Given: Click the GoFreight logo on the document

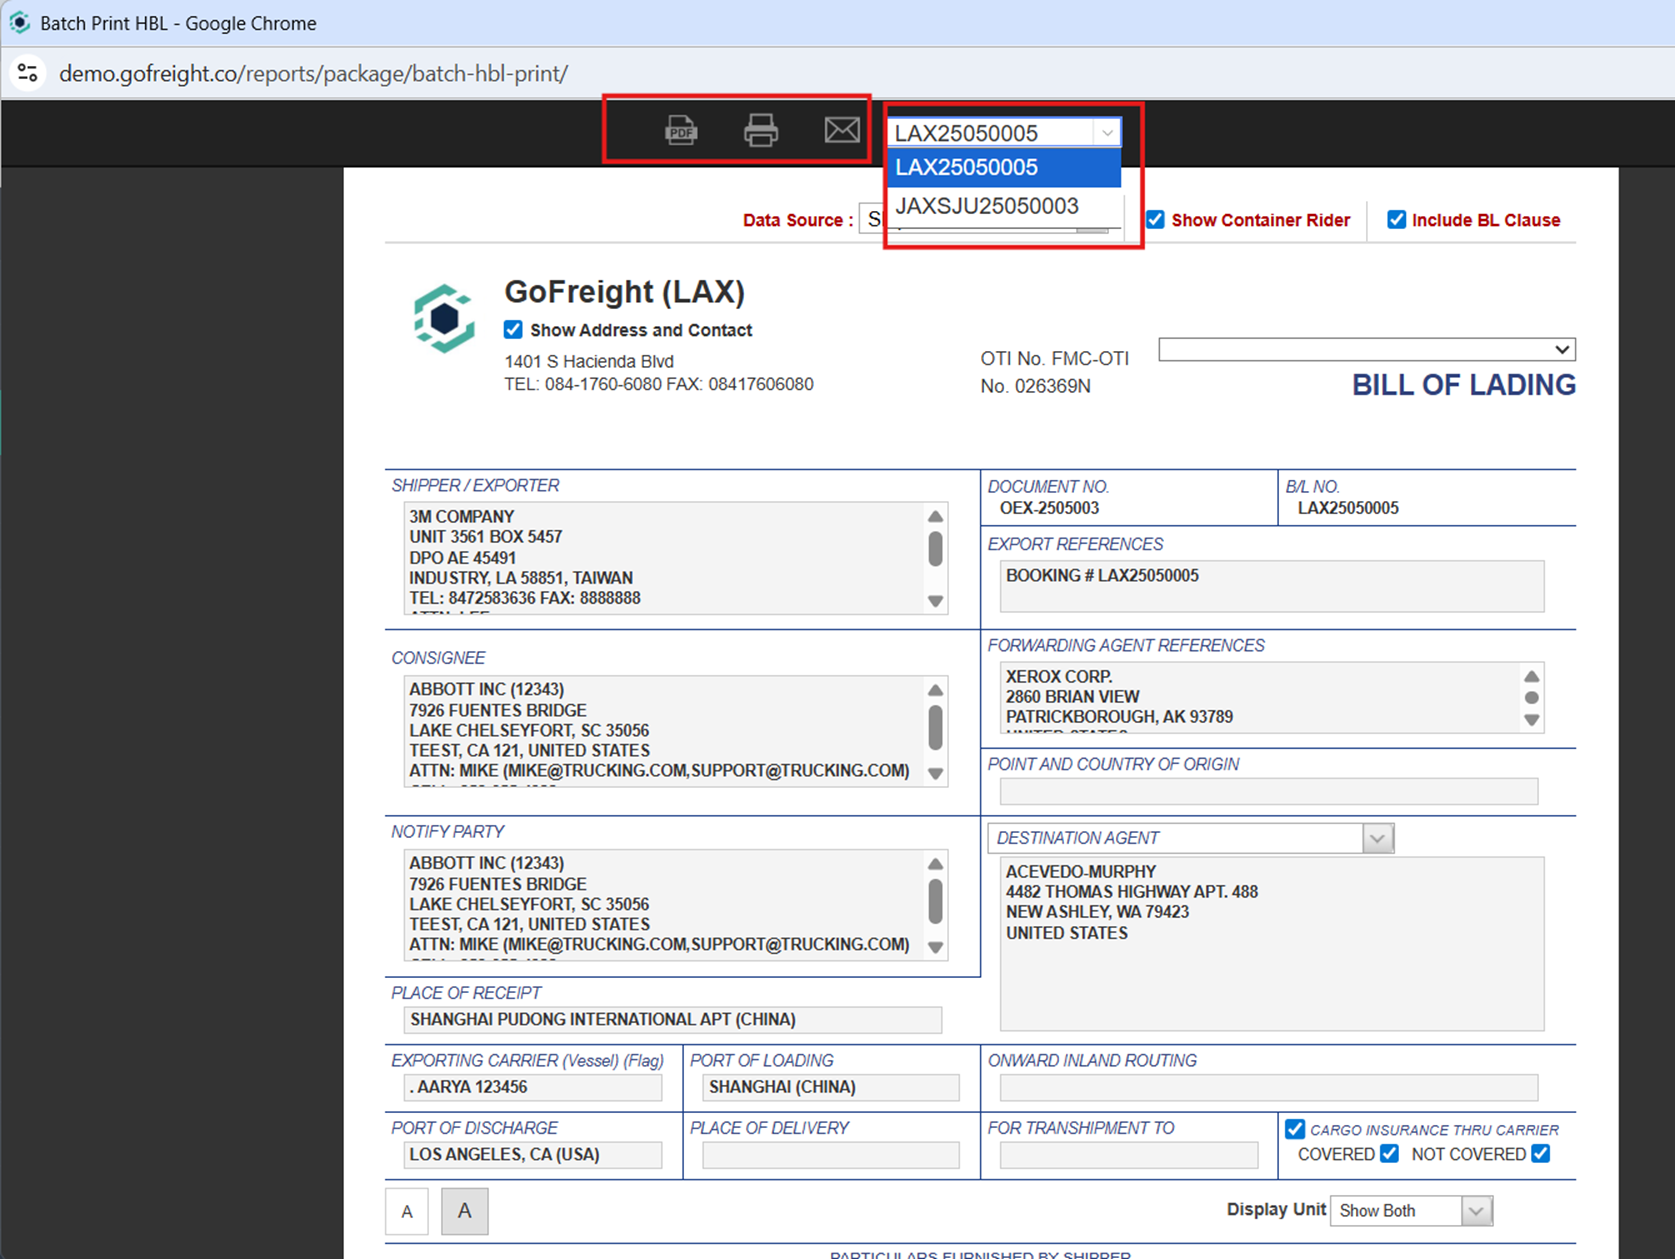Looking at the screenshot, I should coord(443,317).
